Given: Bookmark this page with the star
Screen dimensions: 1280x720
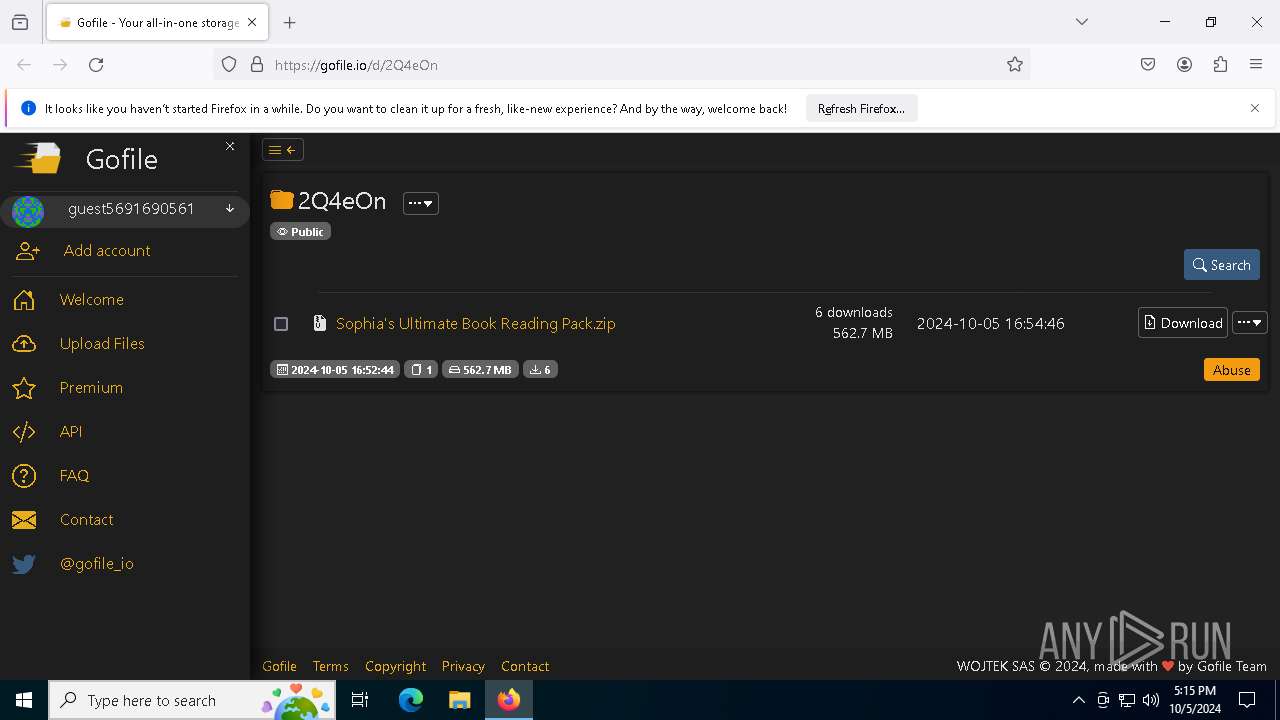Looking at the screenshot, I should click(x=1015, y=65).
